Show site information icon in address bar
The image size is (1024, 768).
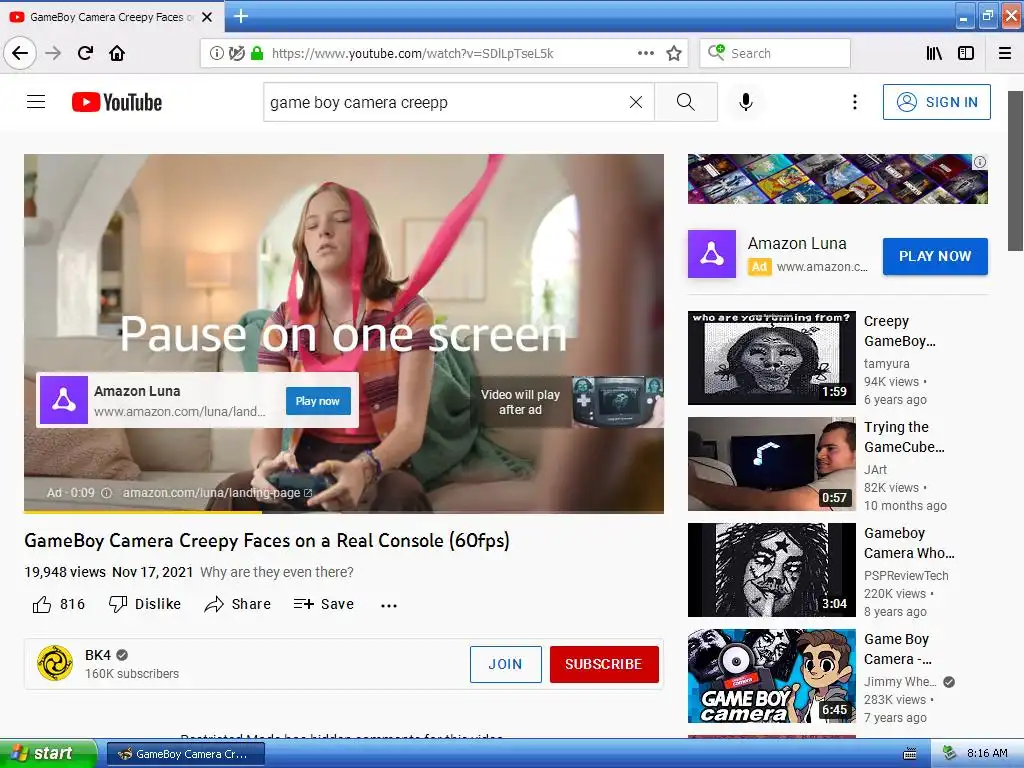(216, 54)
